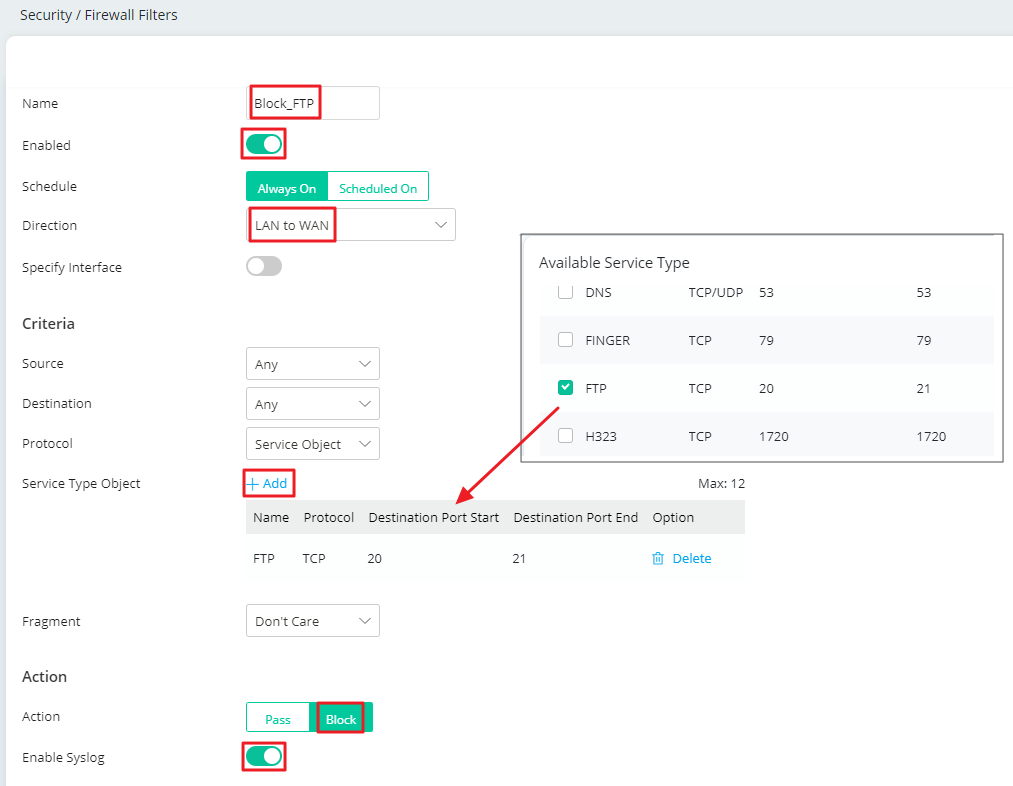Tick the FINGER service checkbox
This screenshot has height=786, width=1013.
pos(566,340)
